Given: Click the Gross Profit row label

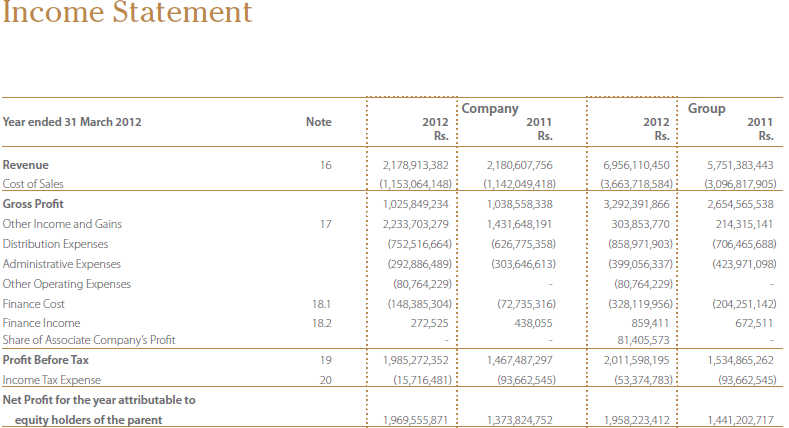Looking at the screenshot, I should coord(34,204).
